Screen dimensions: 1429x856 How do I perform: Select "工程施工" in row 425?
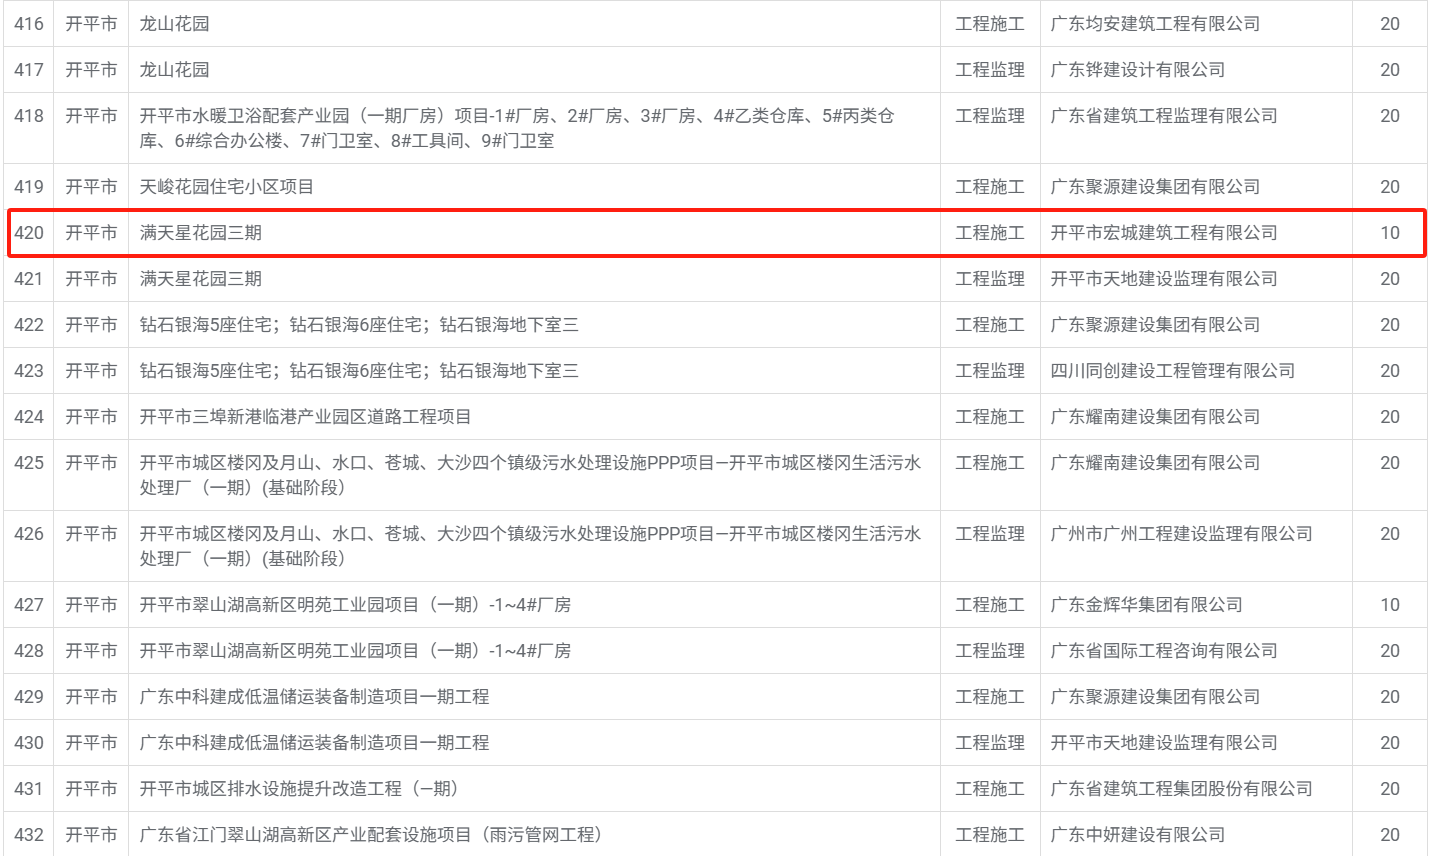[990, 463]
